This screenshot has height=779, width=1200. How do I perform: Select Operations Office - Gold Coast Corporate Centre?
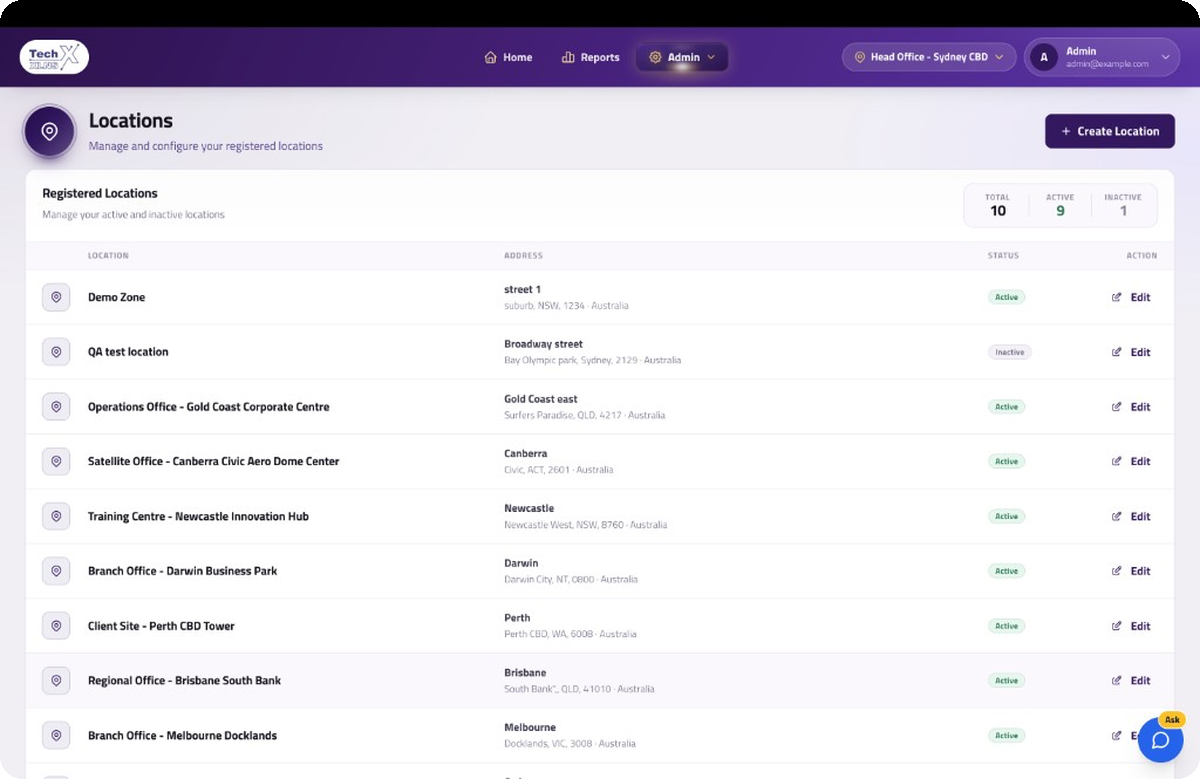tap(209, 407)
